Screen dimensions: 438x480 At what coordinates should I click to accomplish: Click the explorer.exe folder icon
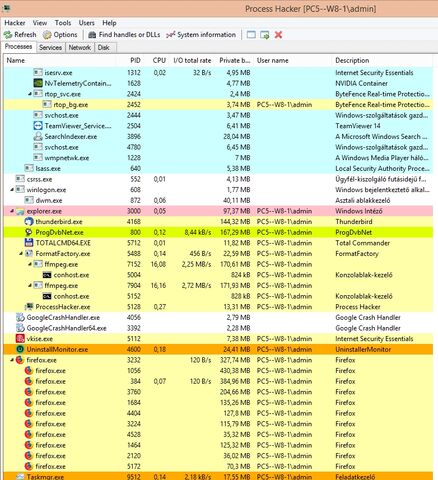(20, 211)
